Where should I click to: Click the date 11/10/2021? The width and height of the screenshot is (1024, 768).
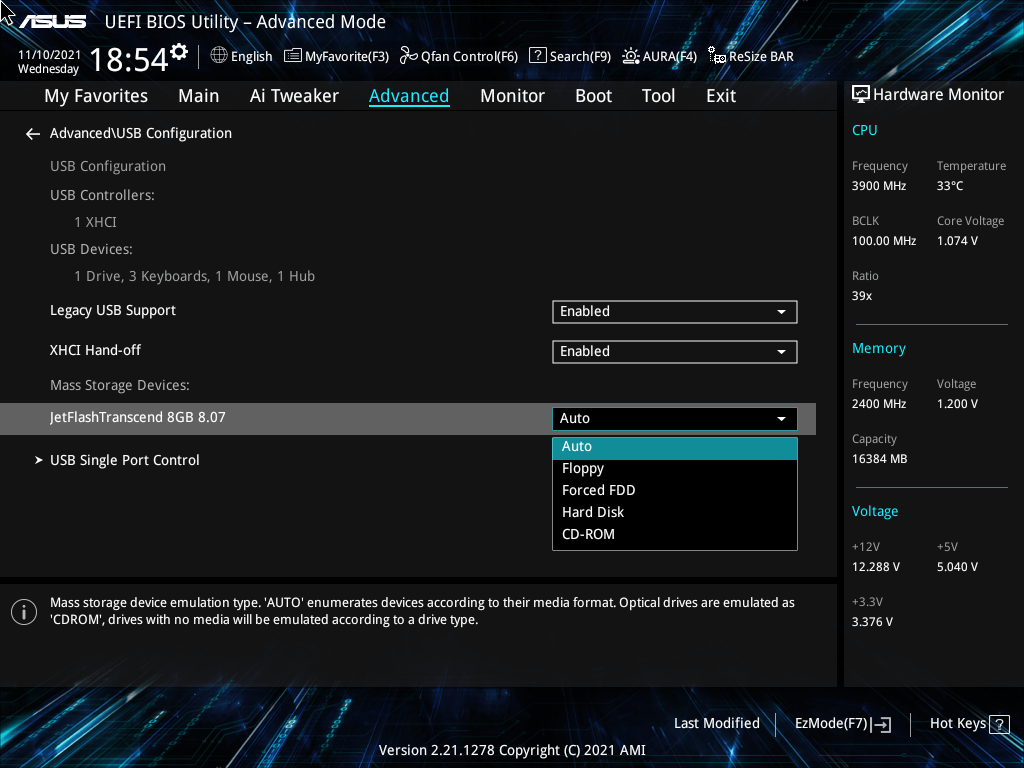pos(50,55)
